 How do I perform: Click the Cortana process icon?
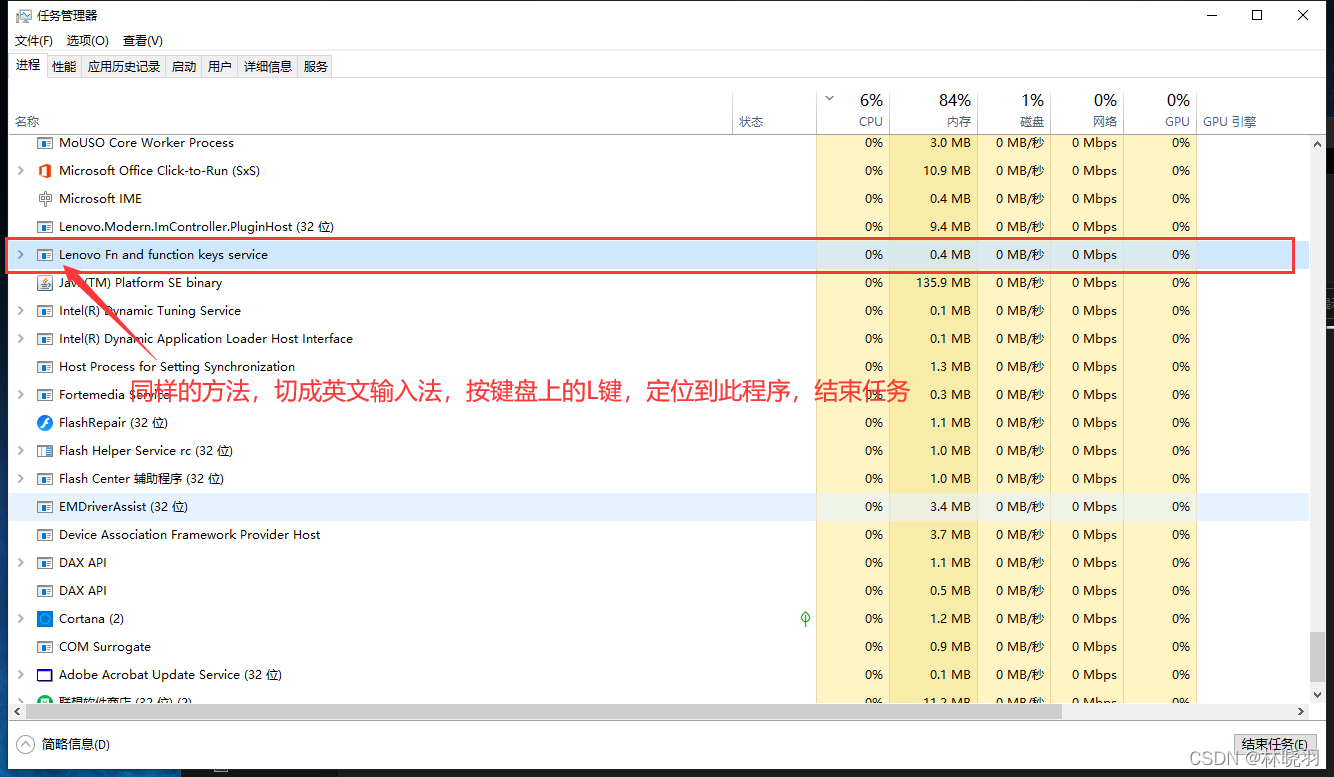click(x=44, y=619)
